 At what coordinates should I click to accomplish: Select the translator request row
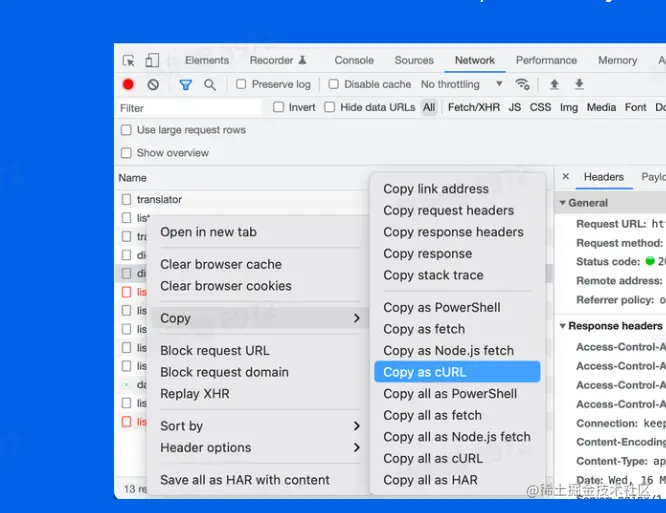pyautogui.click(x=243, y=199)
